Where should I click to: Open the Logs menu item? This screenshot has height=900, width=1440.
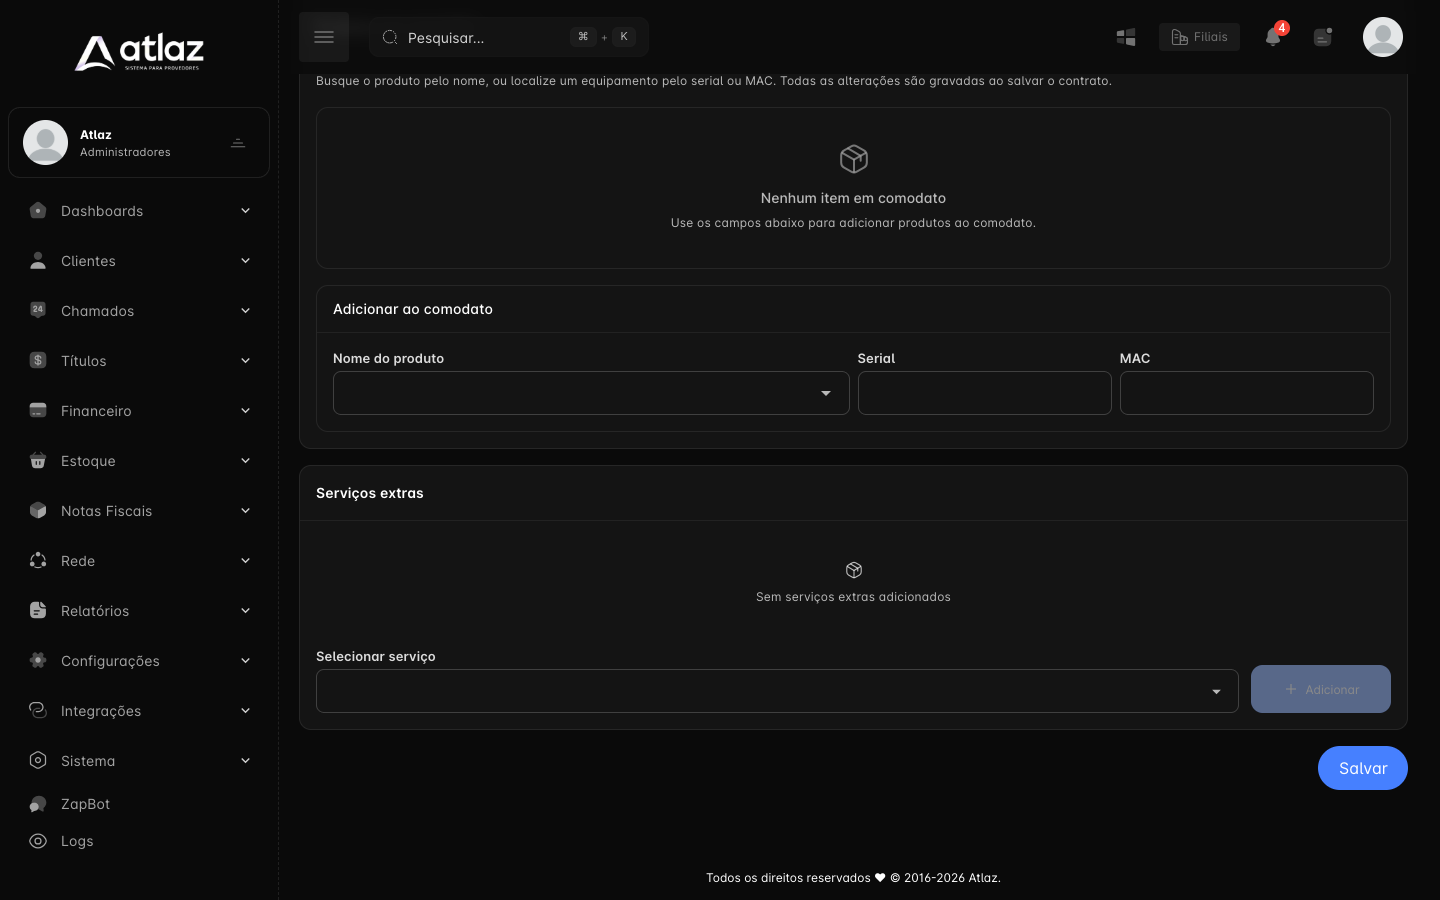pyautogui.click(x=139, y=841)
